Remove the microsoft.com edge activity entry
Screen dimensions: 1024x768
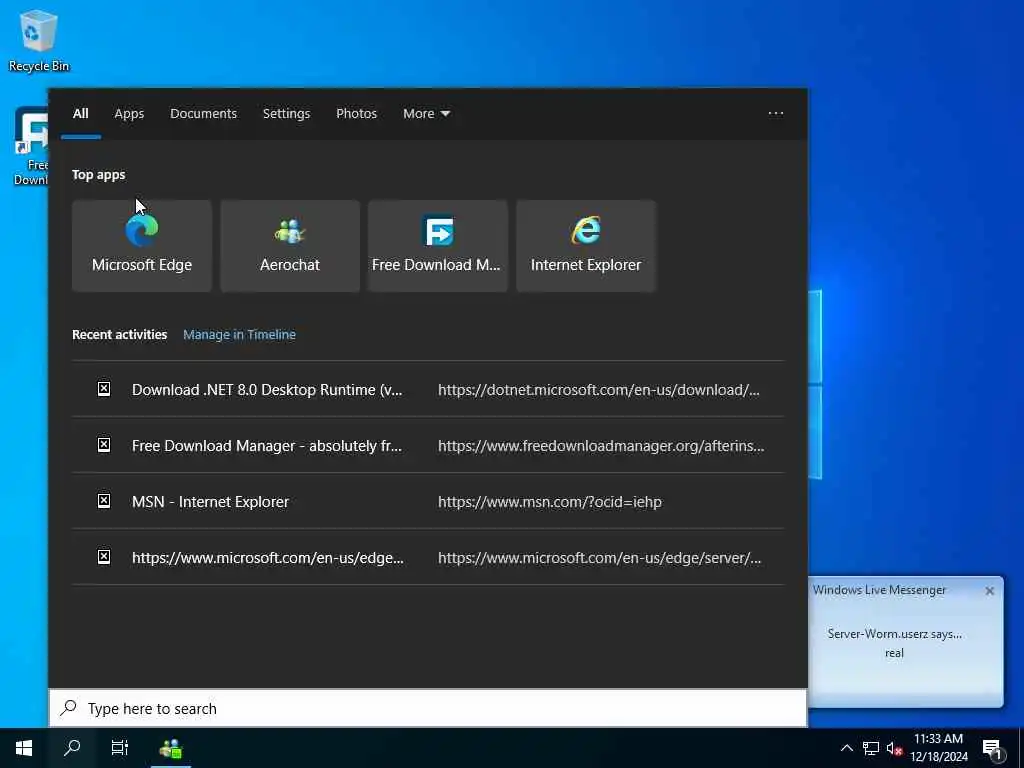click(x=104, y=557)
